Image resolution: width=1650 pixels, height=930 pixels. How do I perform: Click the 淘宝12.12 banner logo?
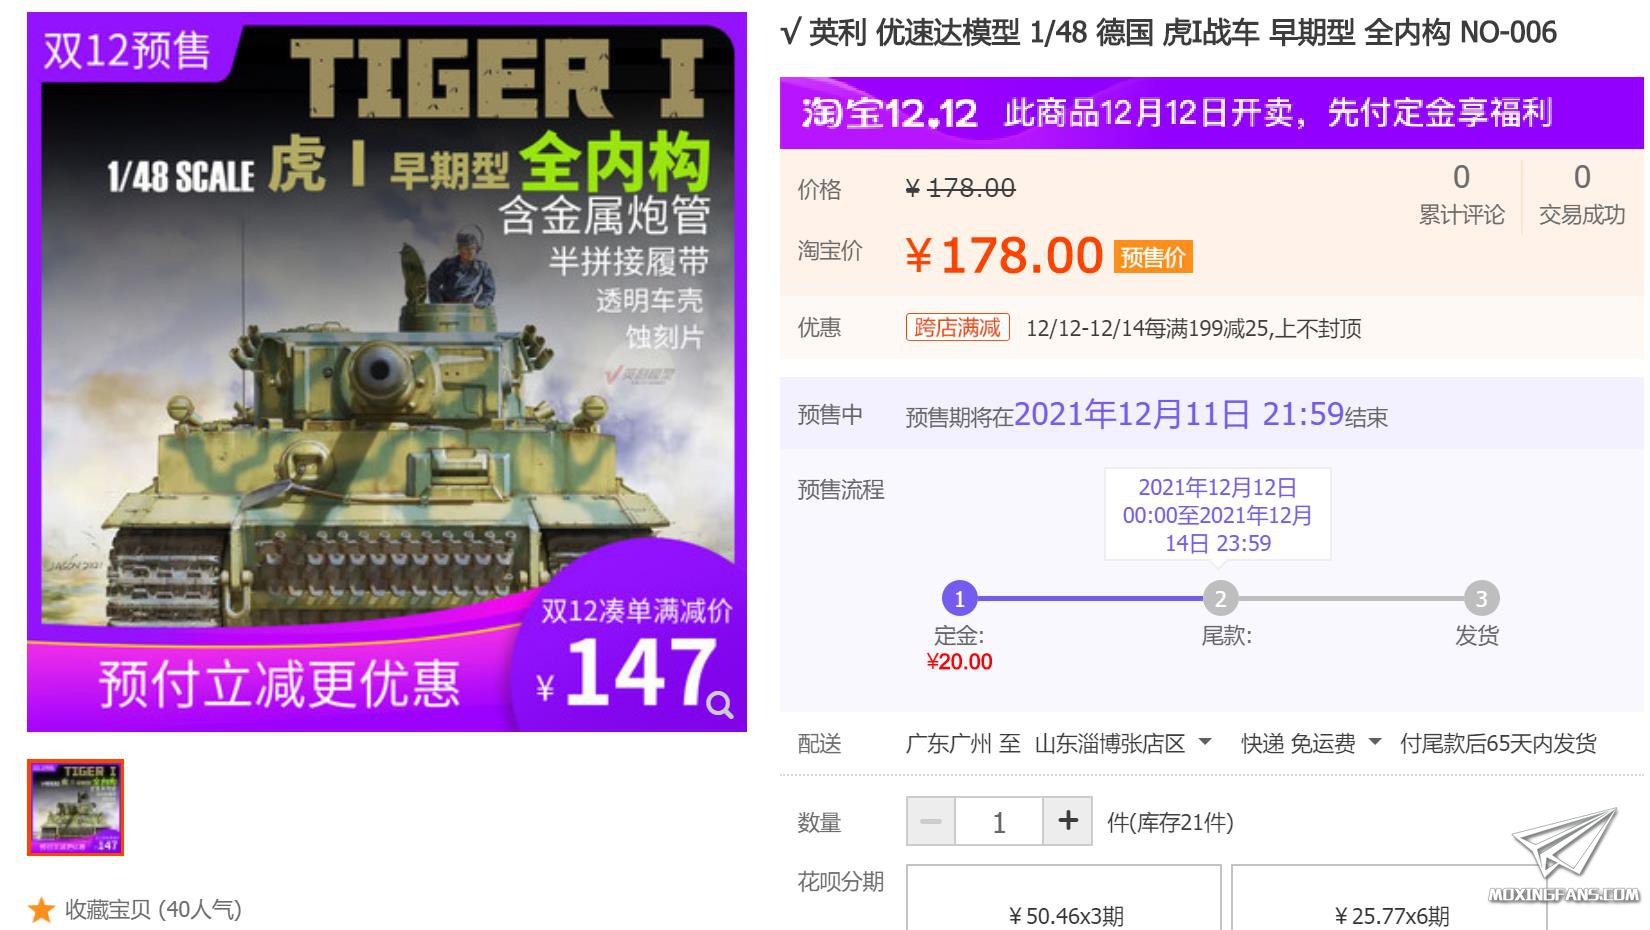pos(889,113)
